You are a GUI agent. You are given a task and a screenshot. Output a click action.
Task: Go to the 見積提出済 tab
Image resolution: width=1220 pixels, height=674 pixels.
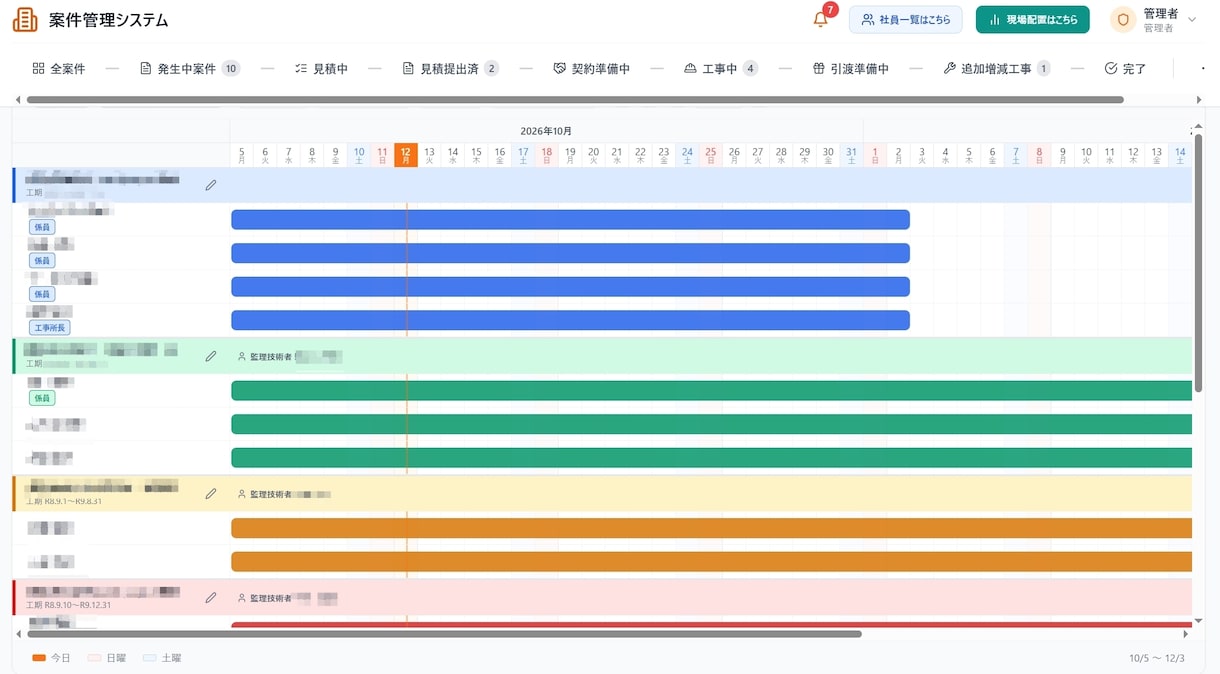click(x=450, y=69)
